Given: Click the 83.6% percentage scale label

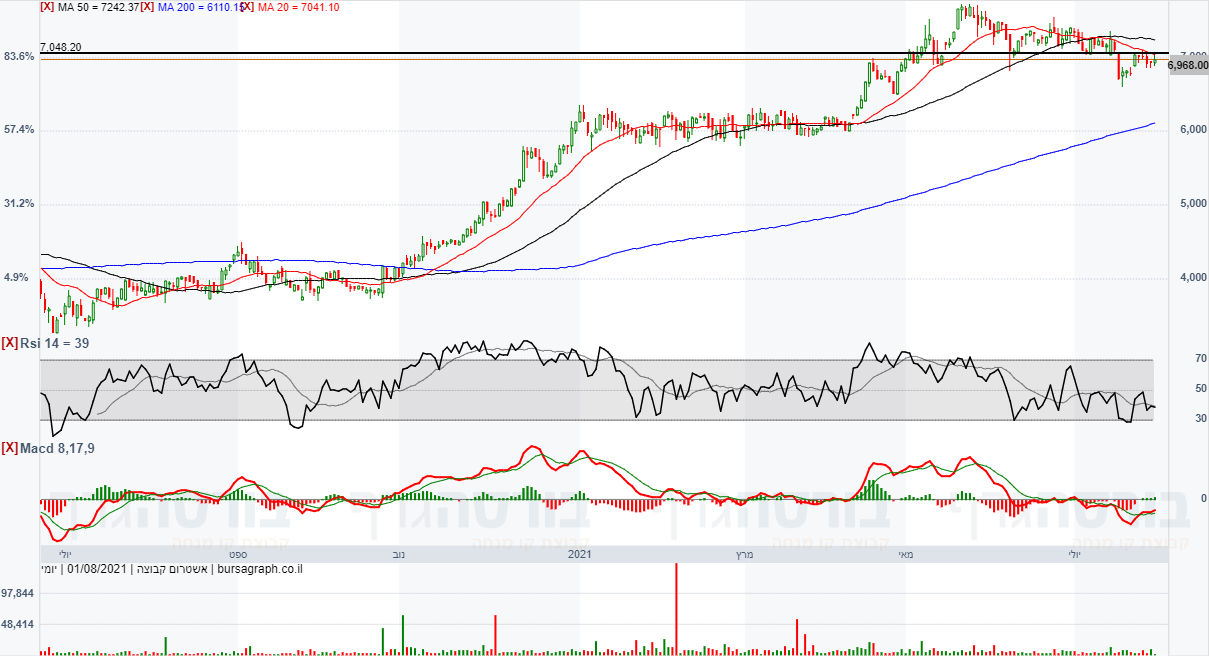Looking at the screenshot, I should (x=19, y=57).
